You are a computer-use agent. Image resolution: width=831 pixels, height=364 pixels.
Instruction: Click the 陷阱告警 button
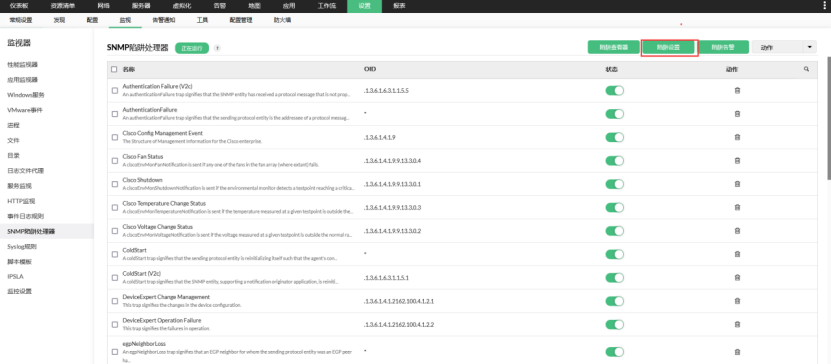coord(723,47)
